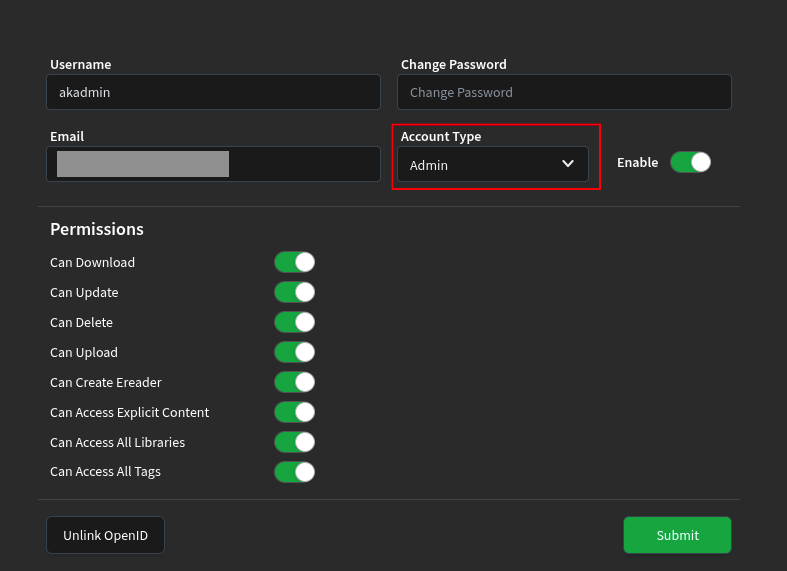Focus the Change Password input field

coord(564,92)
